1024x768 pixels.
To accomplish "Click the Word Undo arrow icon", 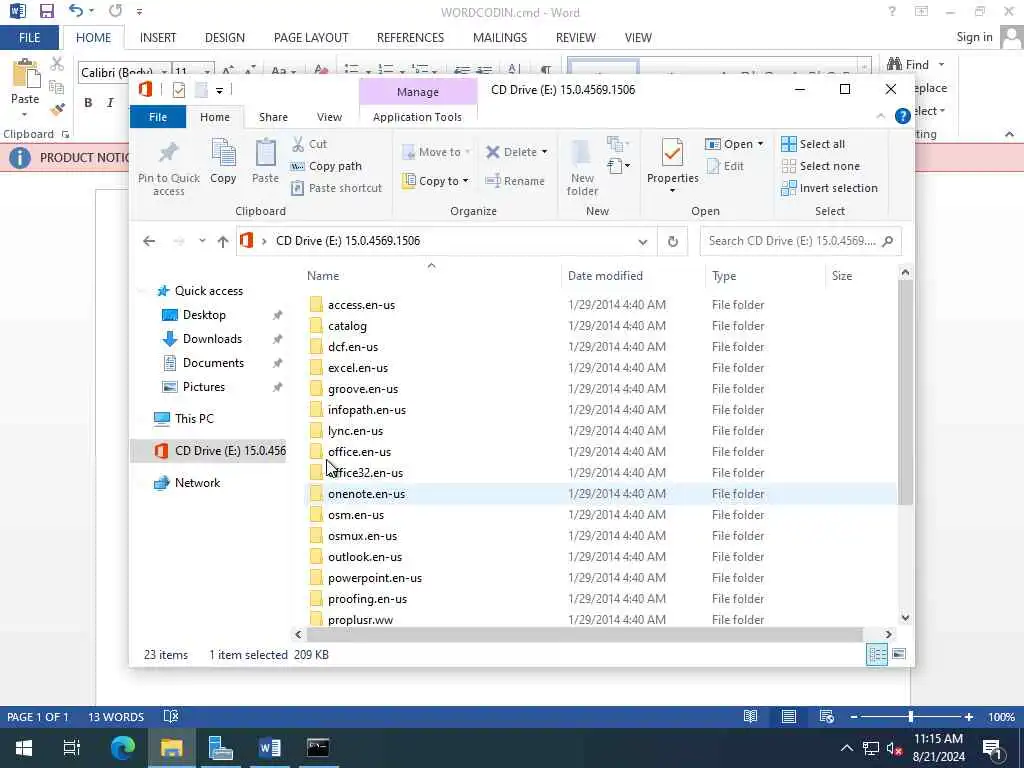I will (x=76, y=11).
